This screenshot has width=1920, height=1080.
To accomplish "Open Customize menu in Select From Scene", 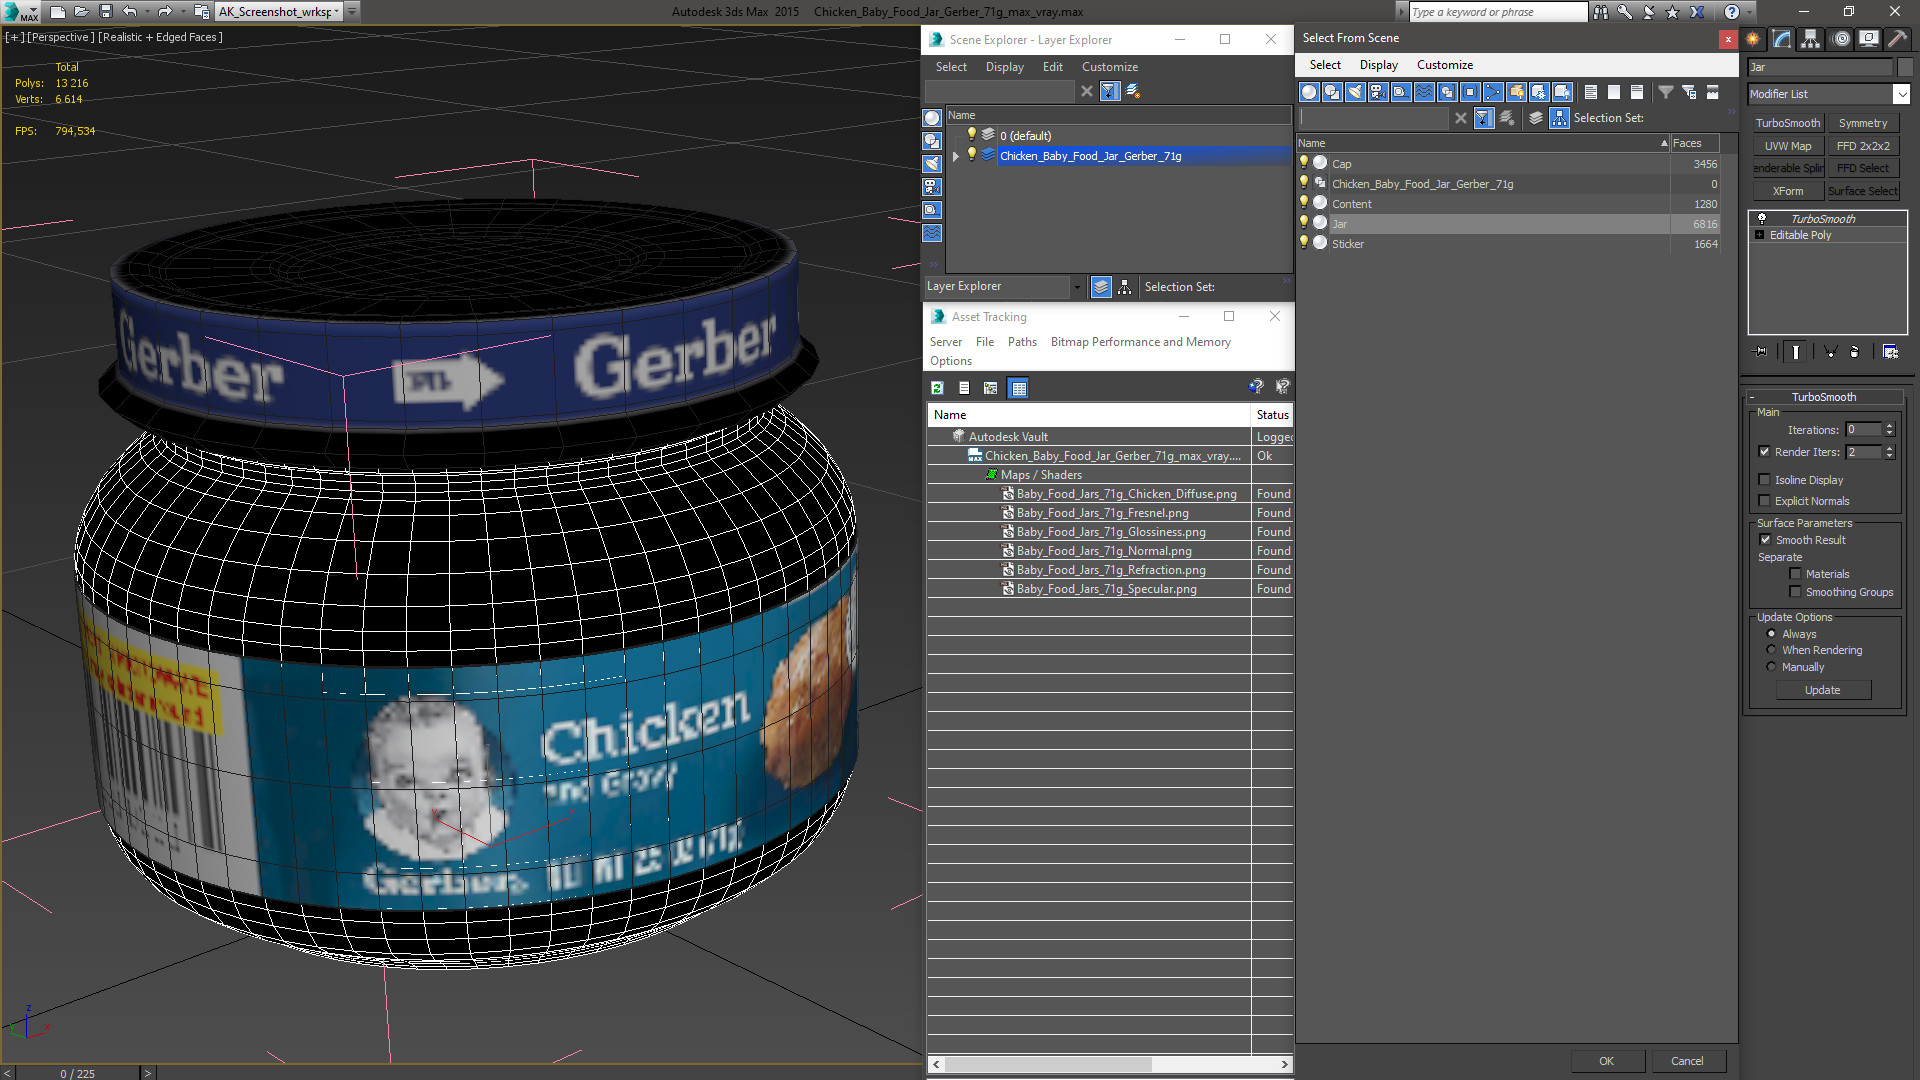I will tap(1444, 65).
